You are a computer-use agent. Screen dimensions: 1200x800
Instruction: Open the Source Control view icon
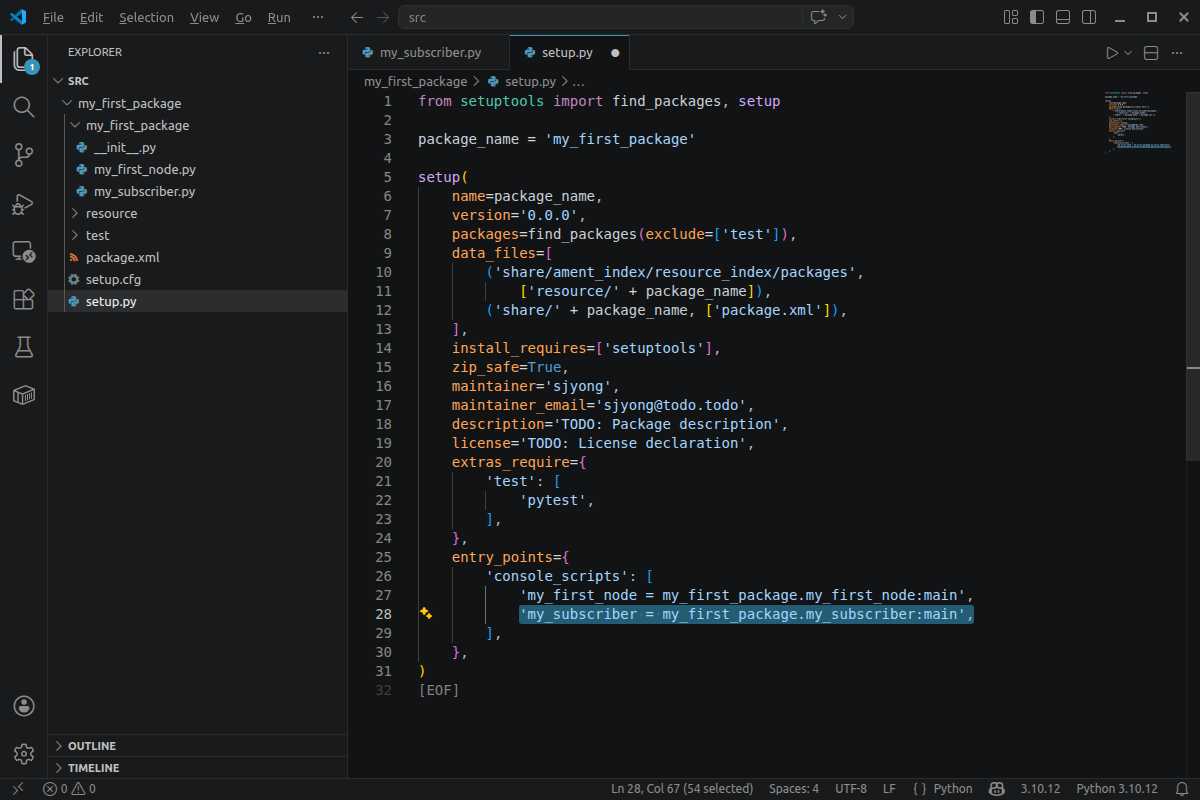pyautogui.click(x=24, y=155)
